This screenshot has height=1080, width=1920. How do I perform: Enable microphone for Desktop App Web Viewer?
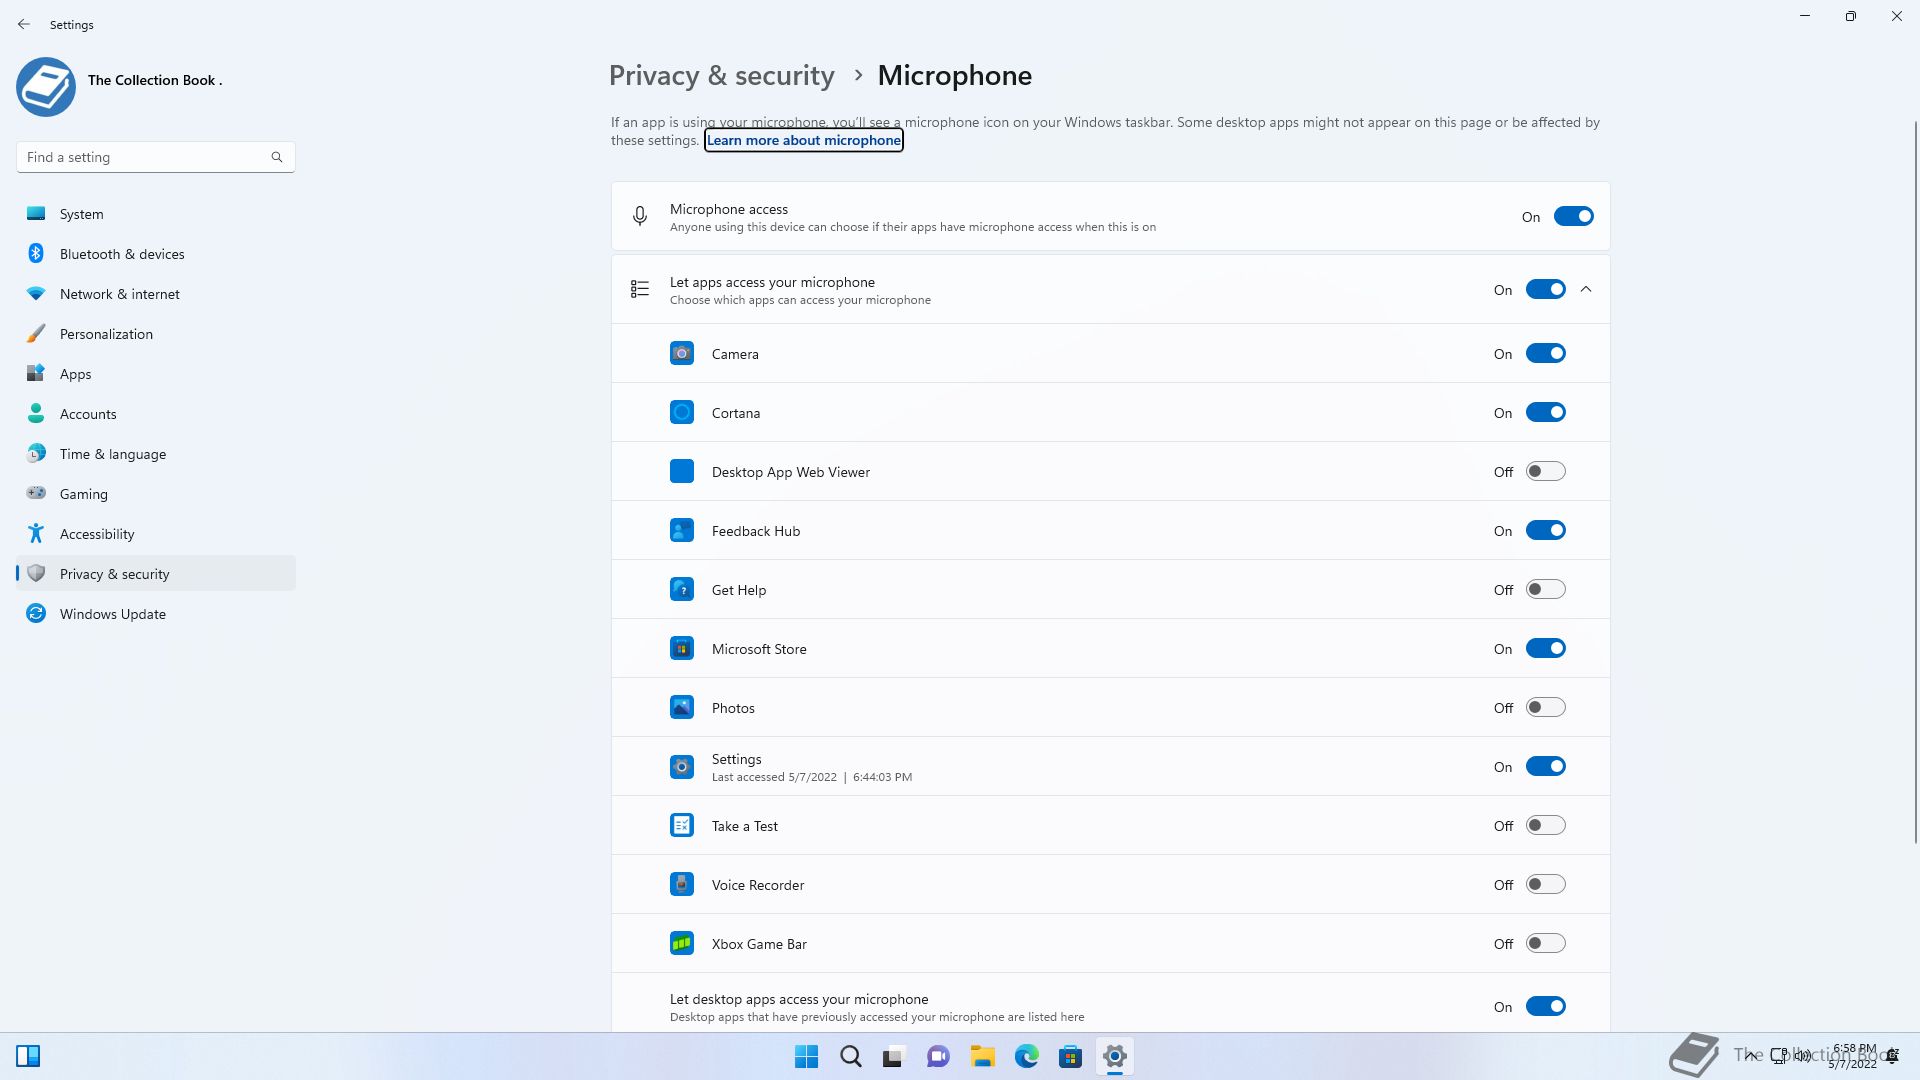[1545, 472]
